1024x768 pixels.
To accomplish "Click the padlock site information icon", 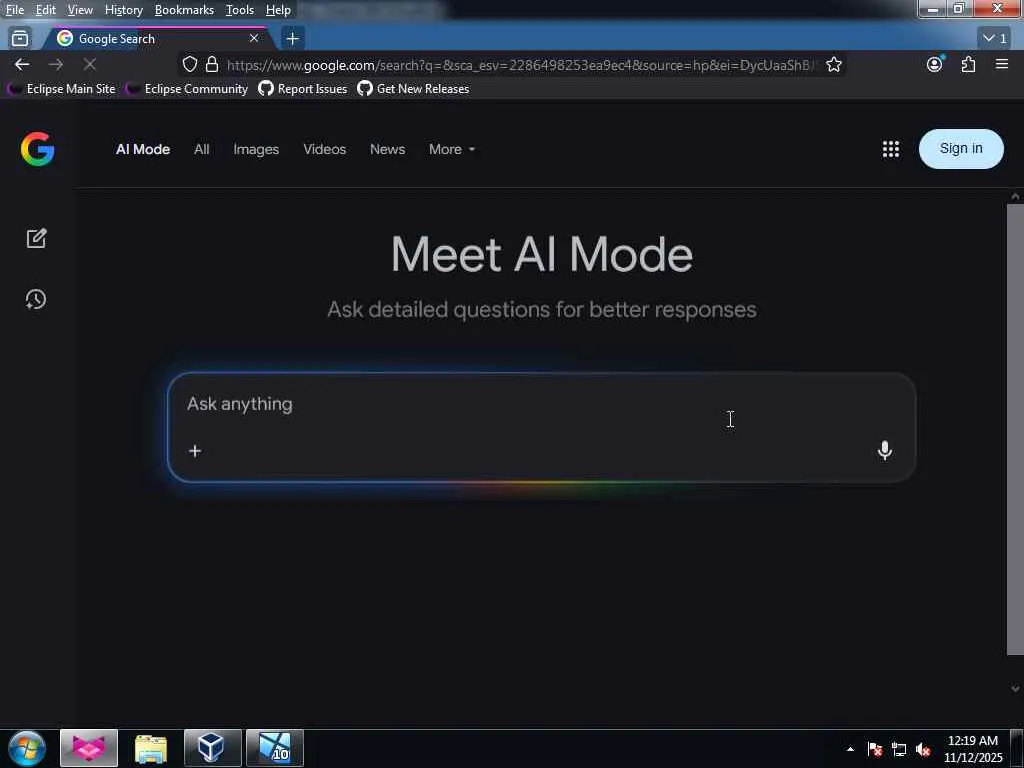I will (212, 65).
